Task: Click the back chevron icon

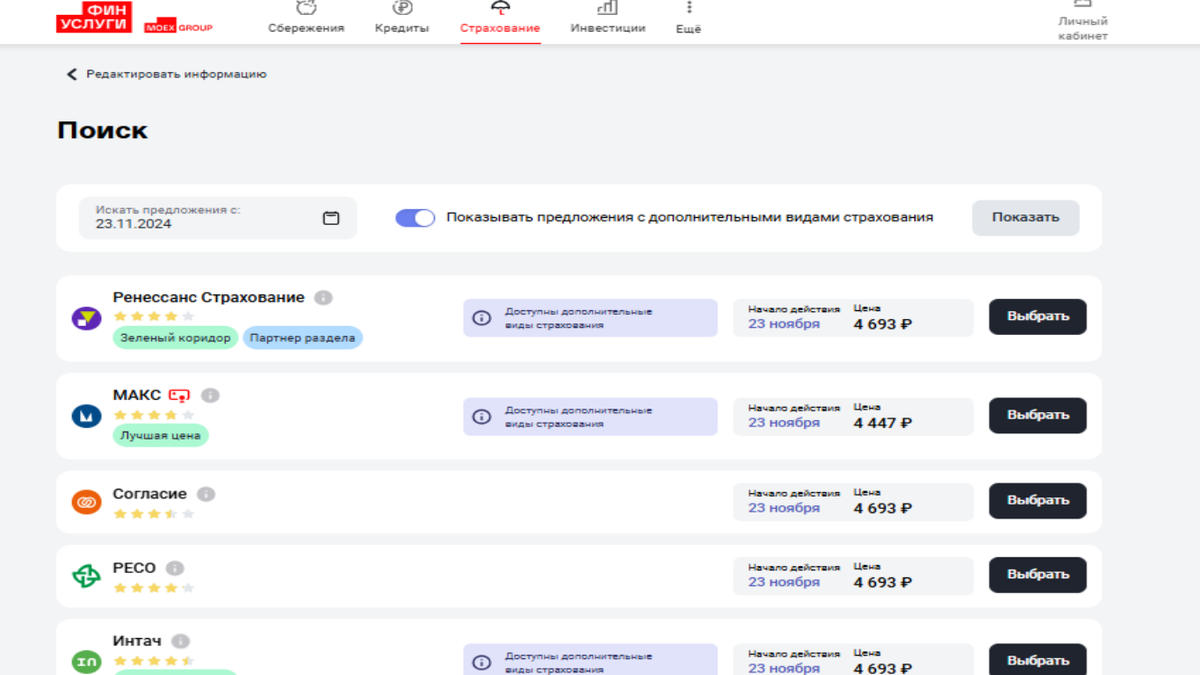Action: (x=71, y=74)
